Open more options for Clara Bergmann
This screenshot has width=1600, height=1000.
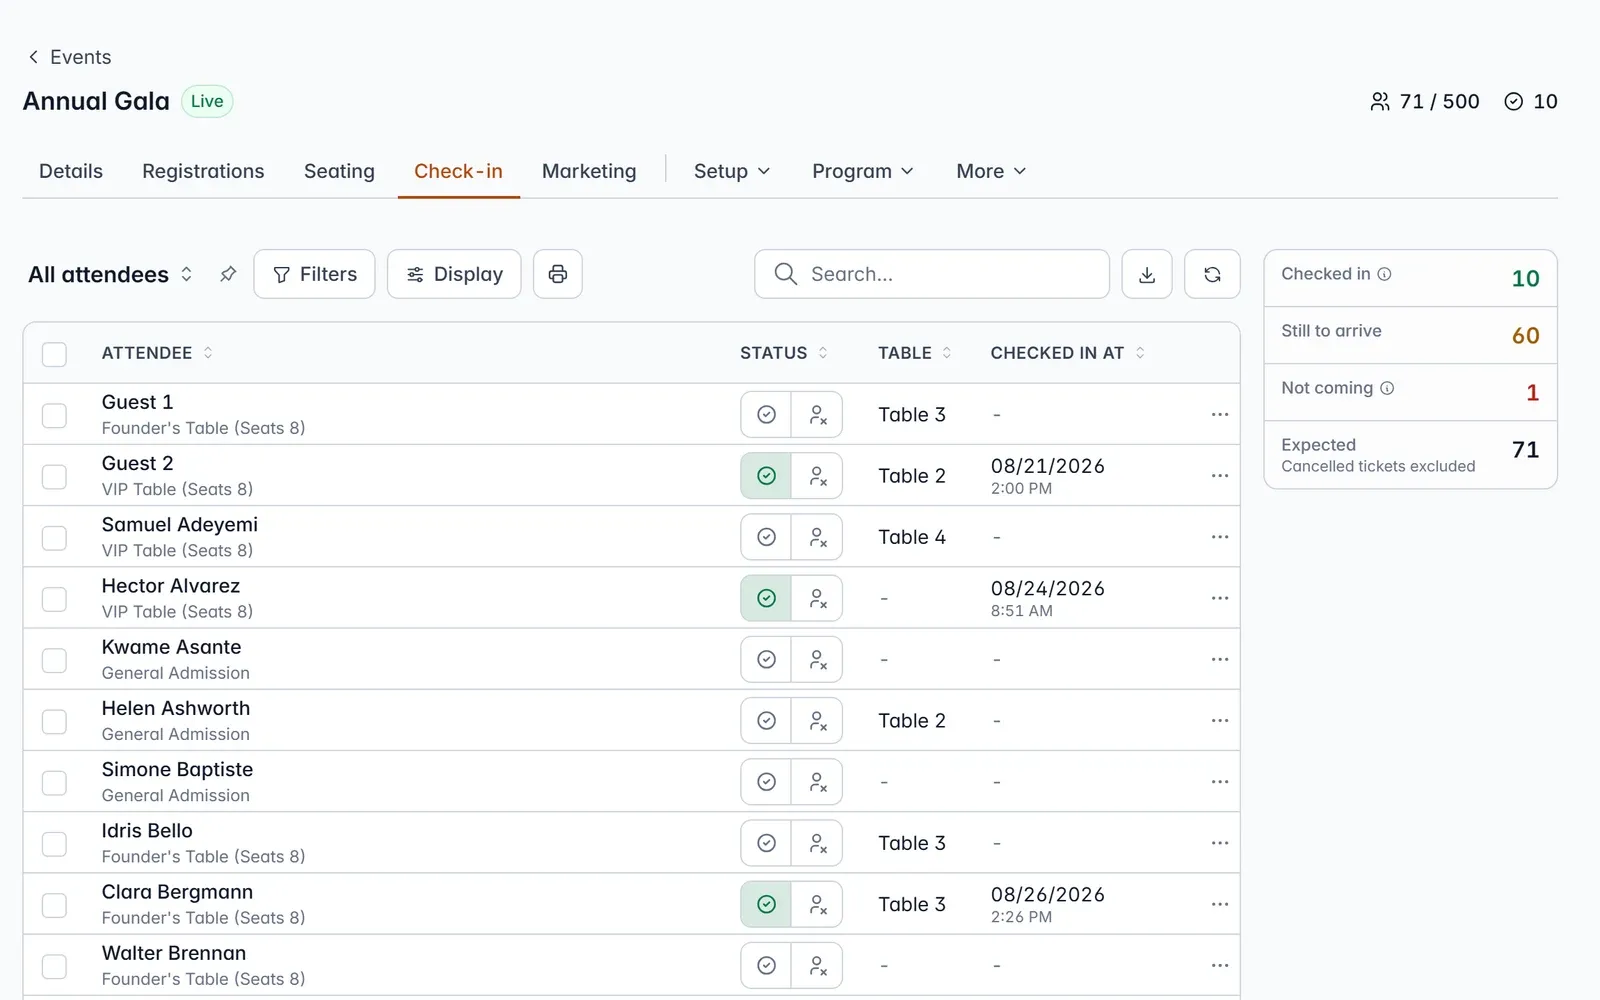pyautogui.click(x=1219, y=904)
